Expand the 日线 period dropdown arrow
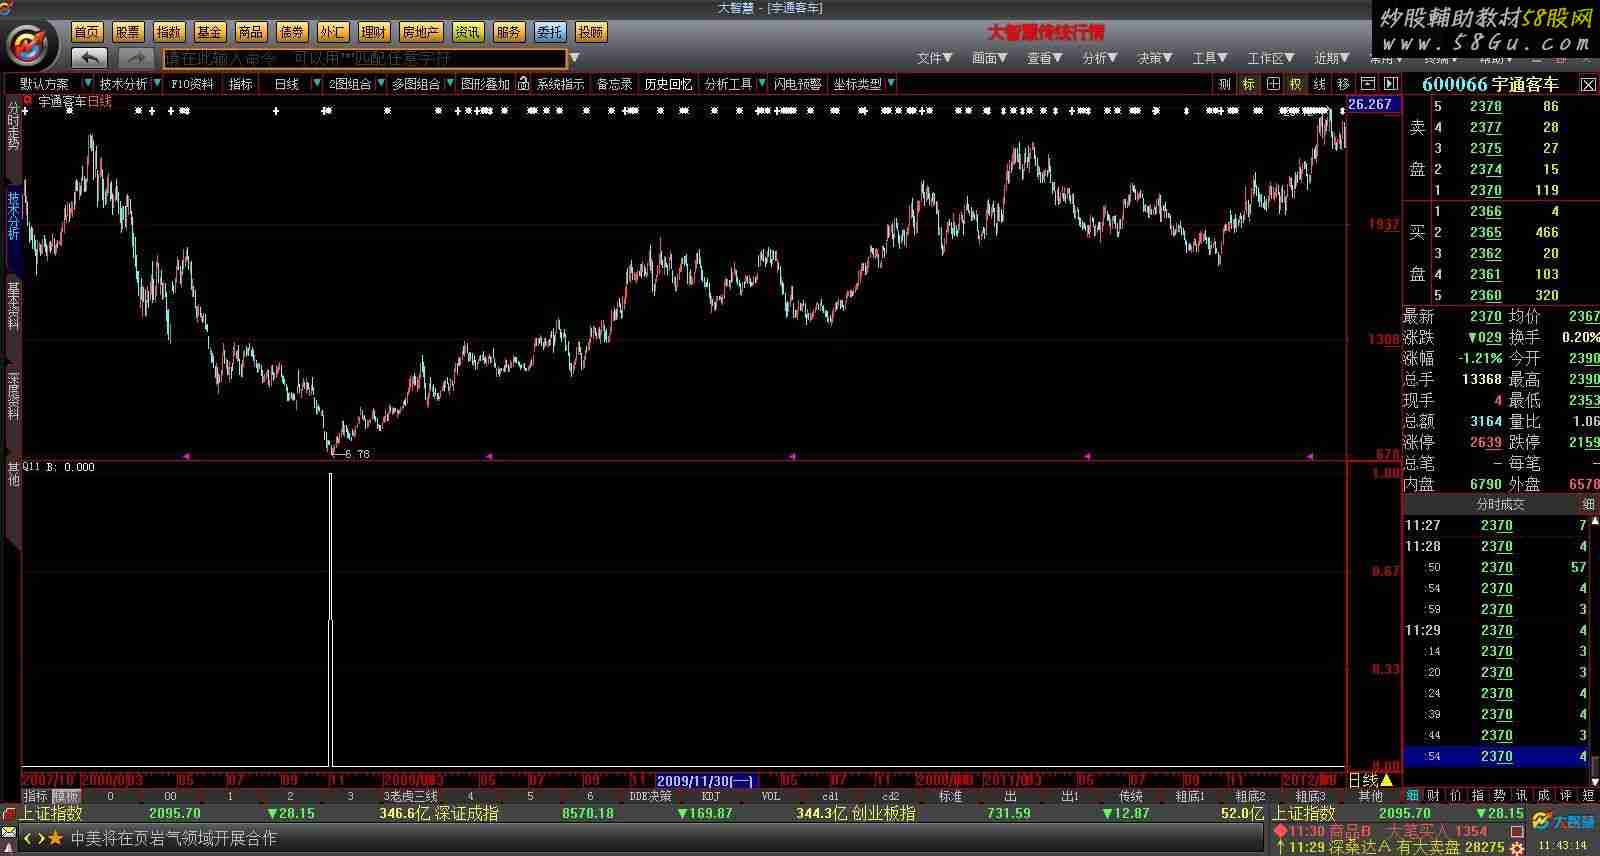This screenshot has width=1600, height=856. [x=317, y=83]
